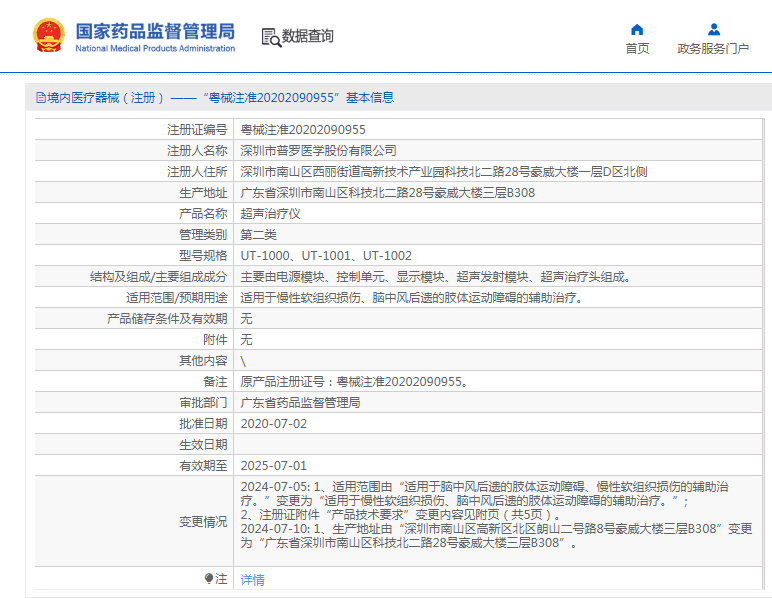Select approval date 2020-07-02

[x=274, y=424]
